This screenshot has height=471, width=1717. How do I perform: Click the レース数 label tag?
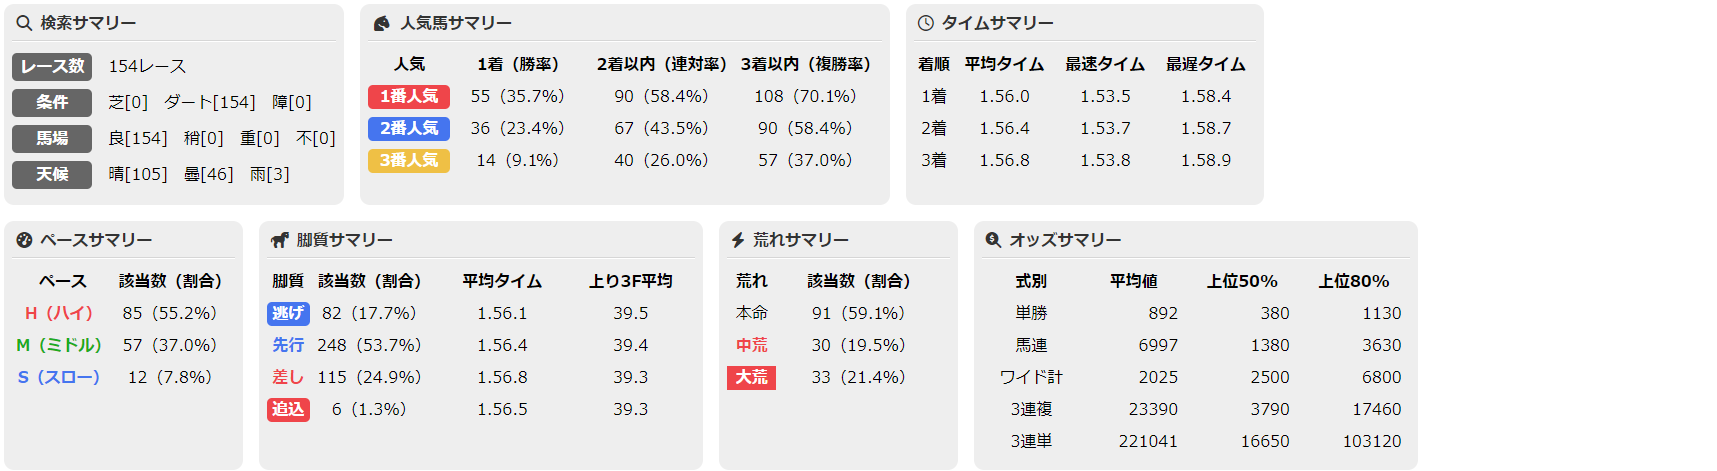[x=52, y=66]
